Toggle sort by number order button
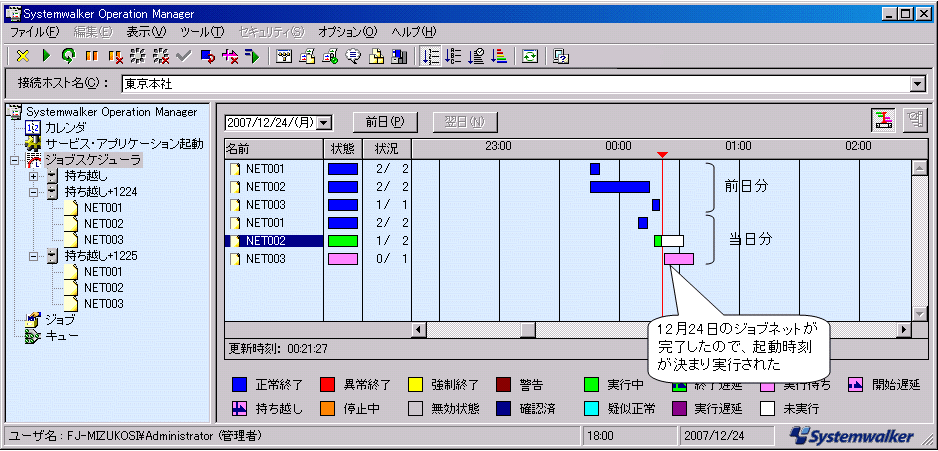The image size is (938, 451). pos(430,56)
